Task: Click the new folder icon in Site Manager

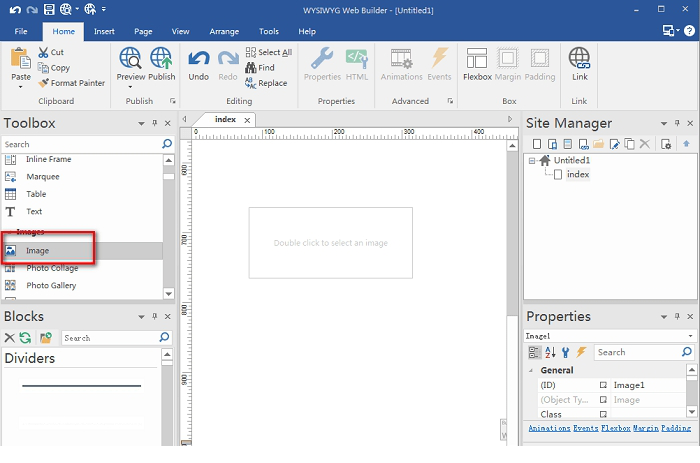Action: [x=598, y=144]
